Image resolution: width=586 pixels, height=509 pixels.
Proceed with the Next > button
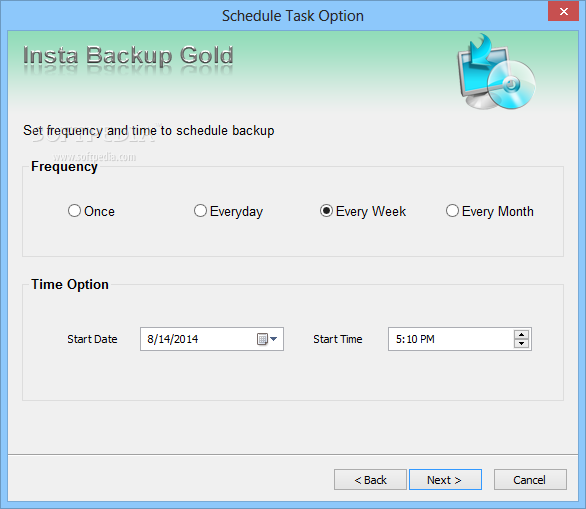pyautogui.click(x=445, y=479)
